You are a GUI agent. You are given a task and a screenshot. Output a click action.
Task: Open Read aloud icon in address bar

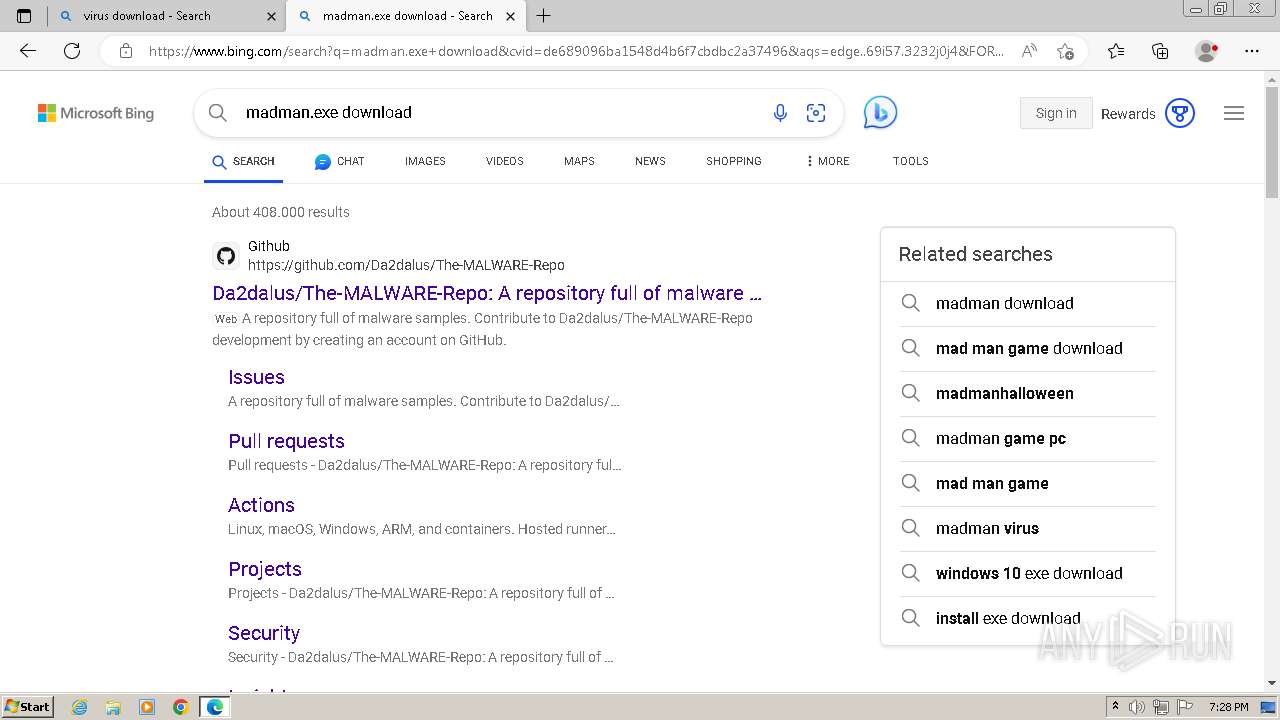1029,51
